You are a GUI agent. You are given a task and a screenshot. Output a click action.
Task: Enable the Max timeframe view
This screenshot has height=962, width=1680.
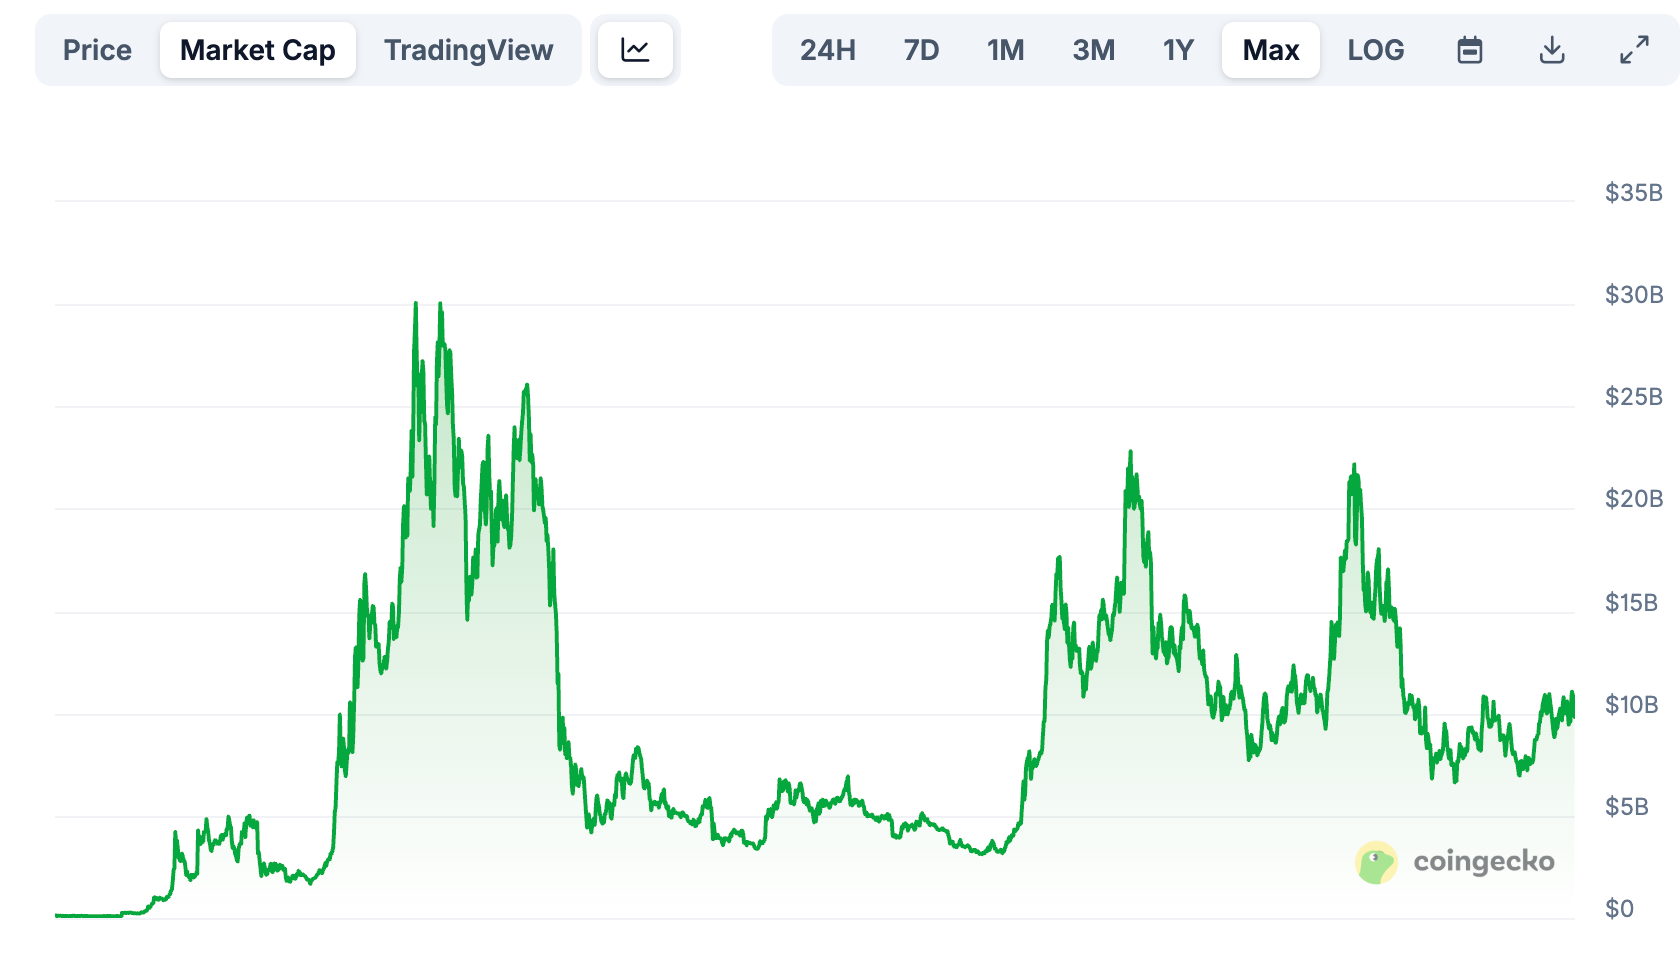pos(1270,49)
